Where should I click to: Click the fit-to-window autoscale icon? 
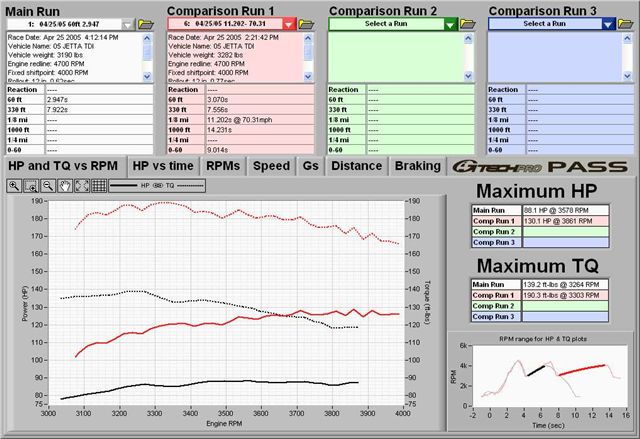click(82, 186)
